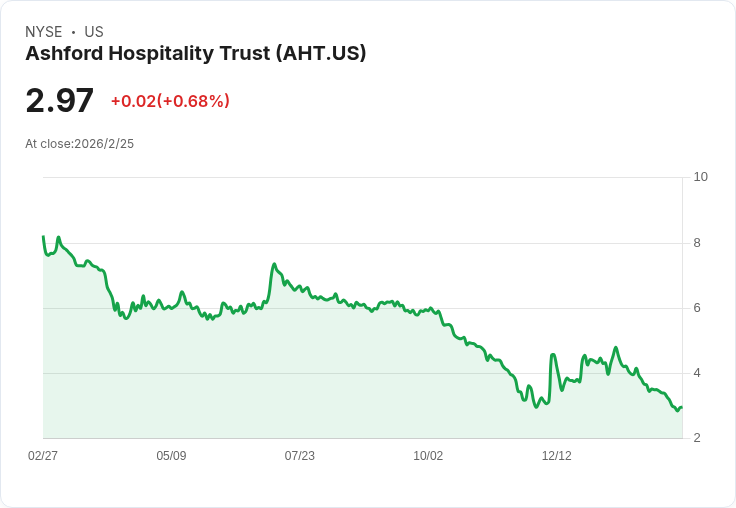Click the US market label
The width and height of the screenshot is (736, 508).
[94, 32]
